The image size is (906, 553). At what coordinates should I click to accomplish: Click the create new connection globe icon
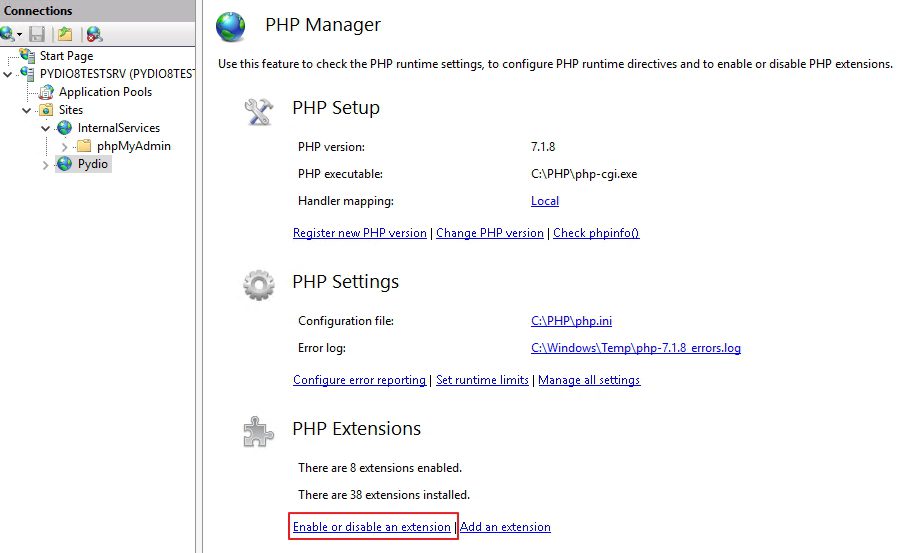click(x=8, y=35)
